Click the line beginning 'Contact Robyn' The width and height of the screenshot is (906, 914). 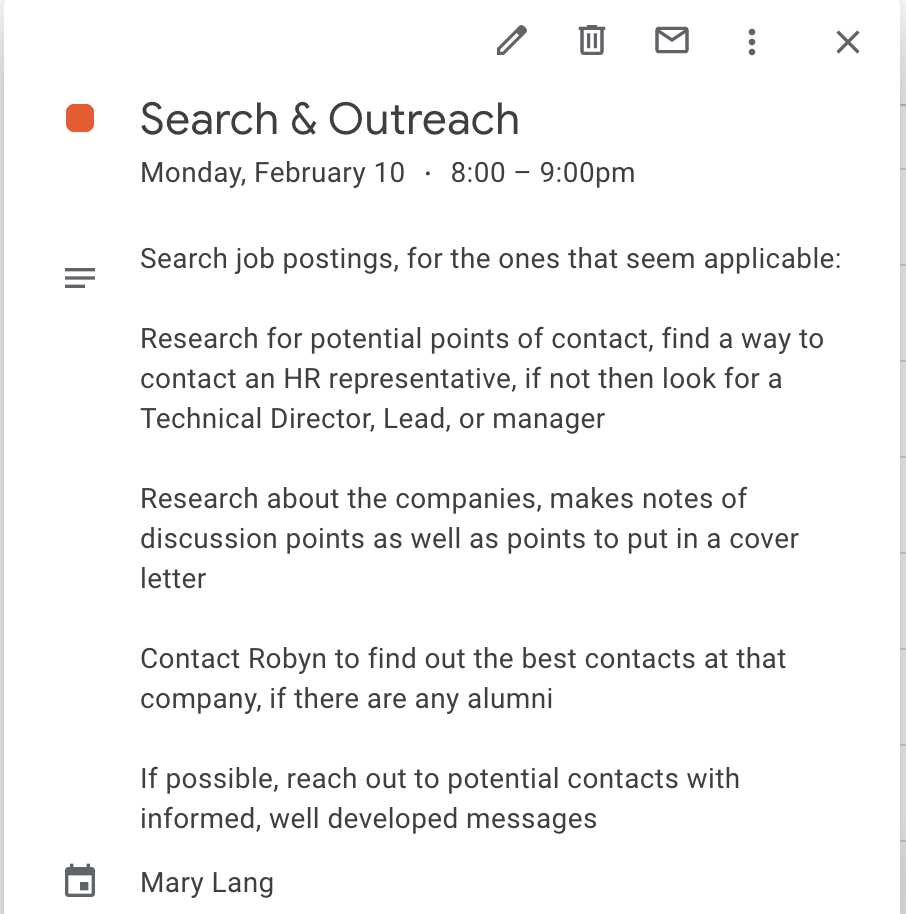pos(463,659)
